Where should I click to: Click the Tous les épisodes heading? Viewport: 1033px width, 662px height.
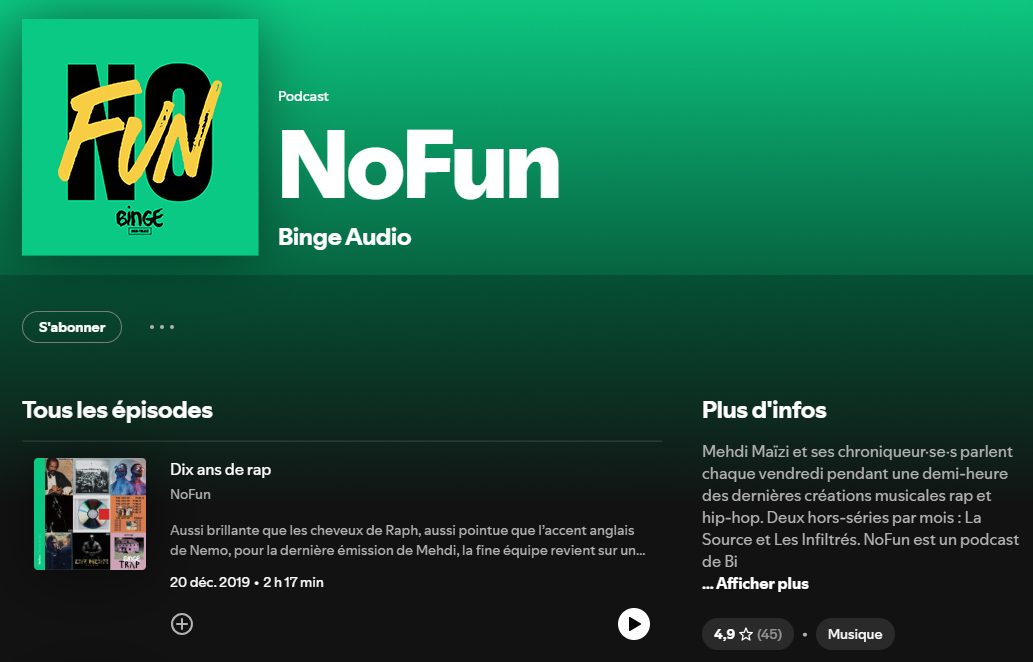click(117, 410)
